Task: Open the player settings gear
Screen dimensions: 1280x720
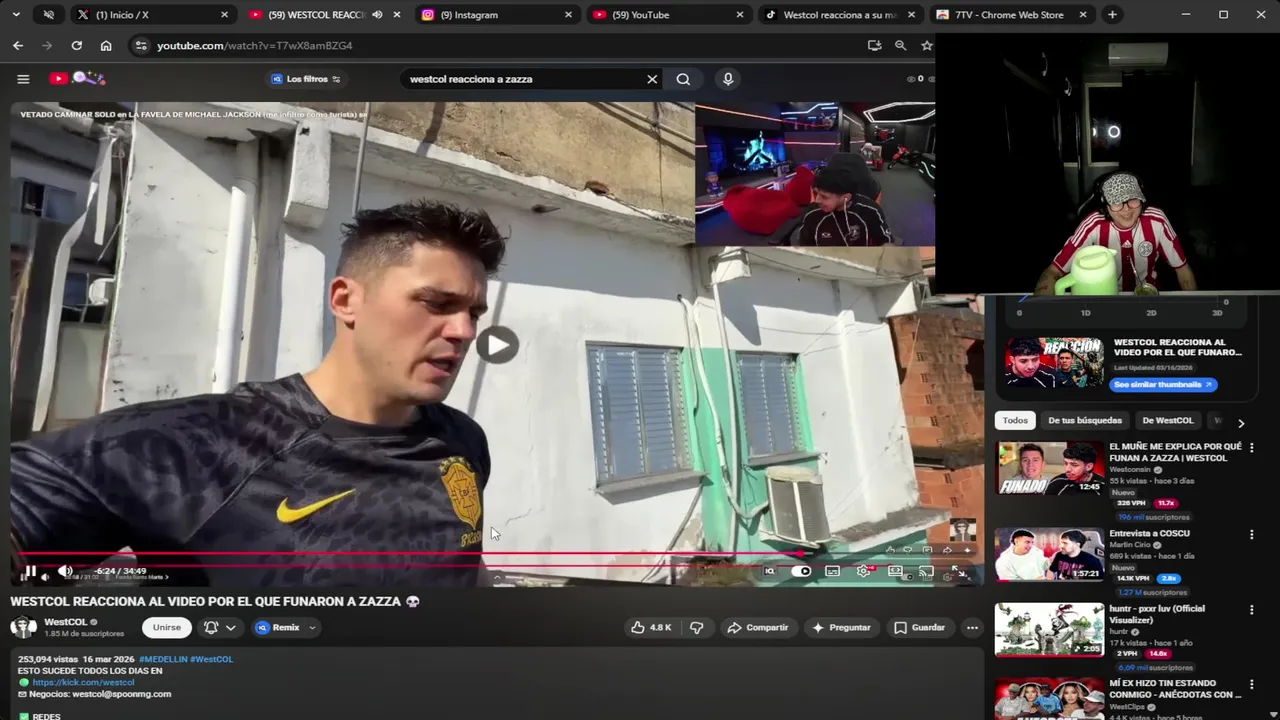Action: 863,571
